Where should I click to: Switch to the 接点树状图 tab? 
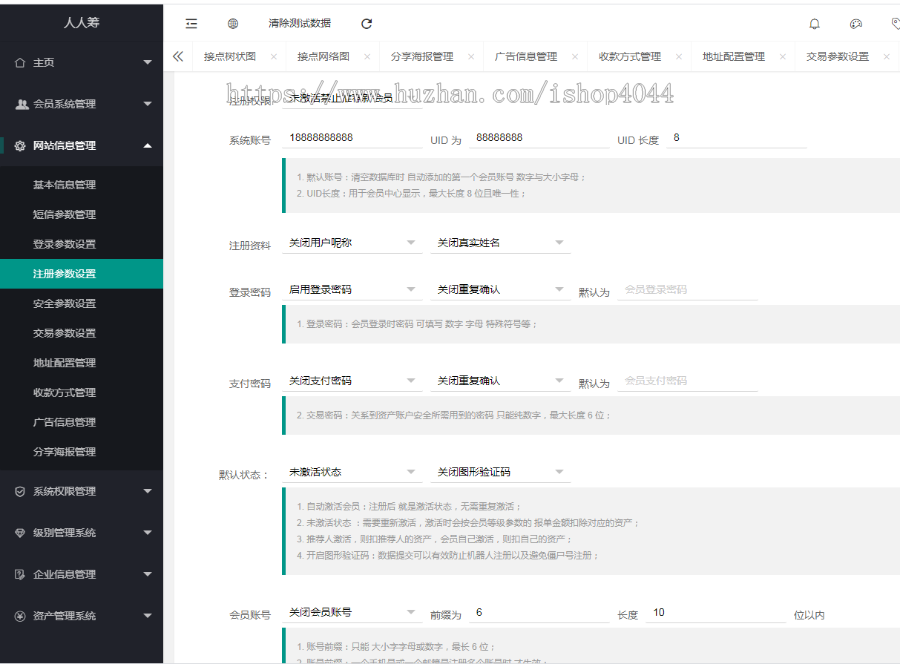(x=230, y=56)
